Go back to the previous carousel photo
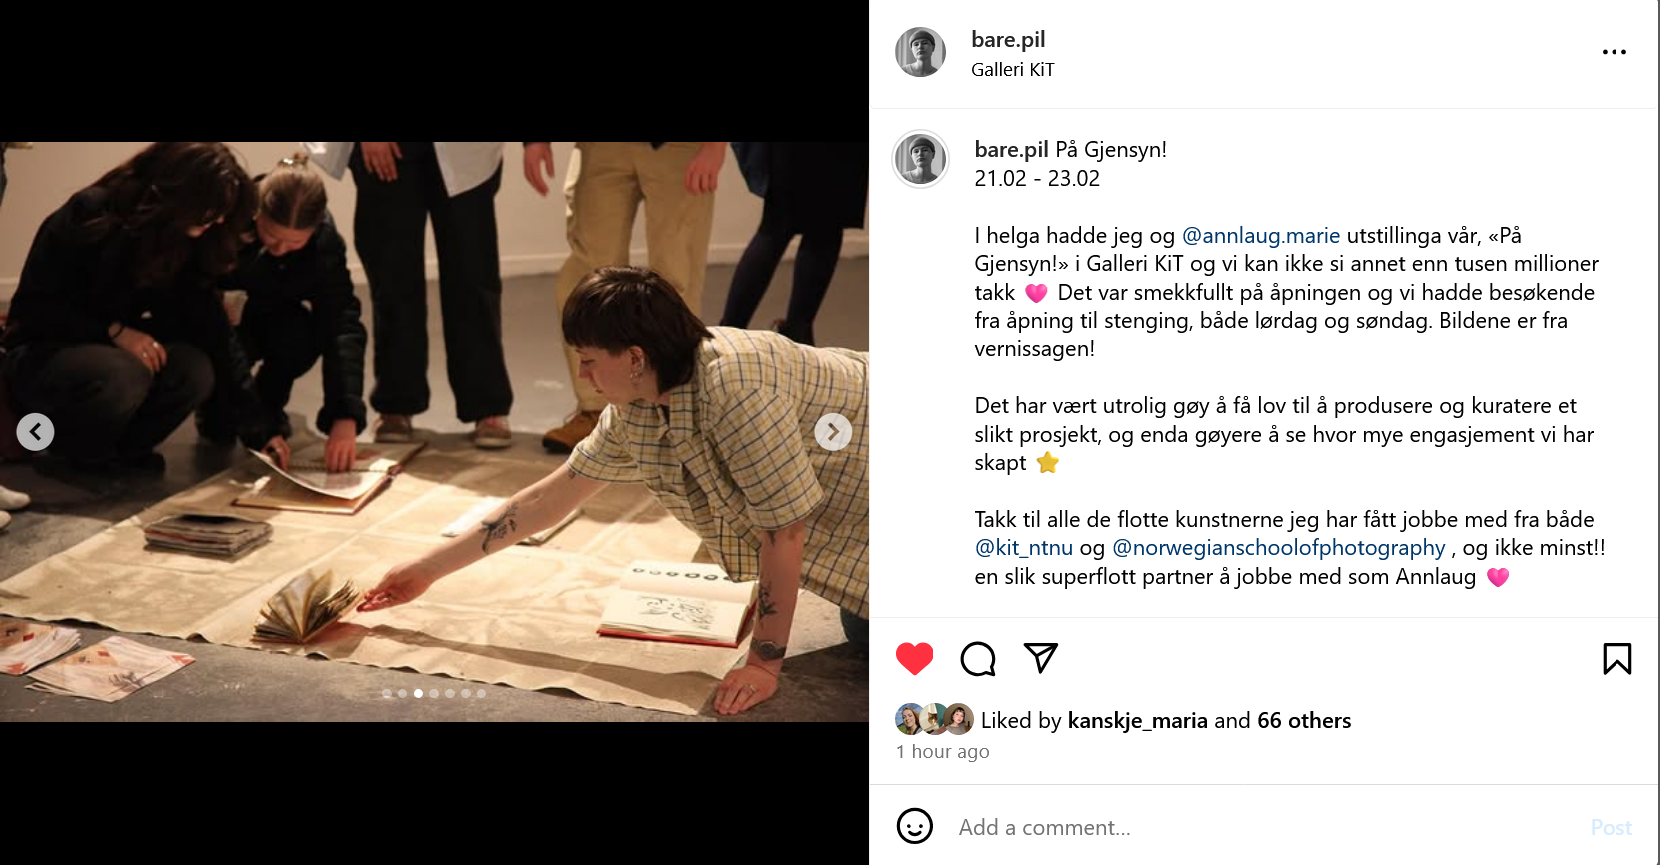This screenshot has height=865, width=1661. [35, 432]
